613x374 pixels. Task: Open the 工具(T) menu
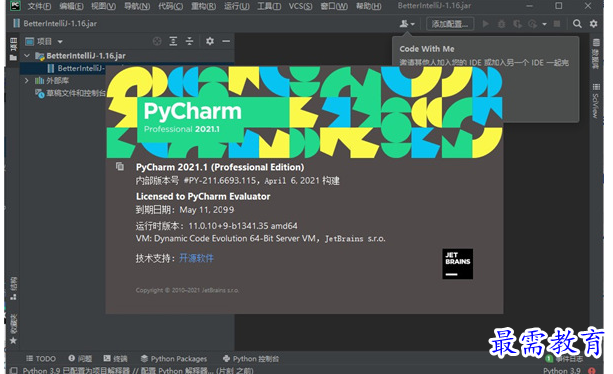point(269,6)
